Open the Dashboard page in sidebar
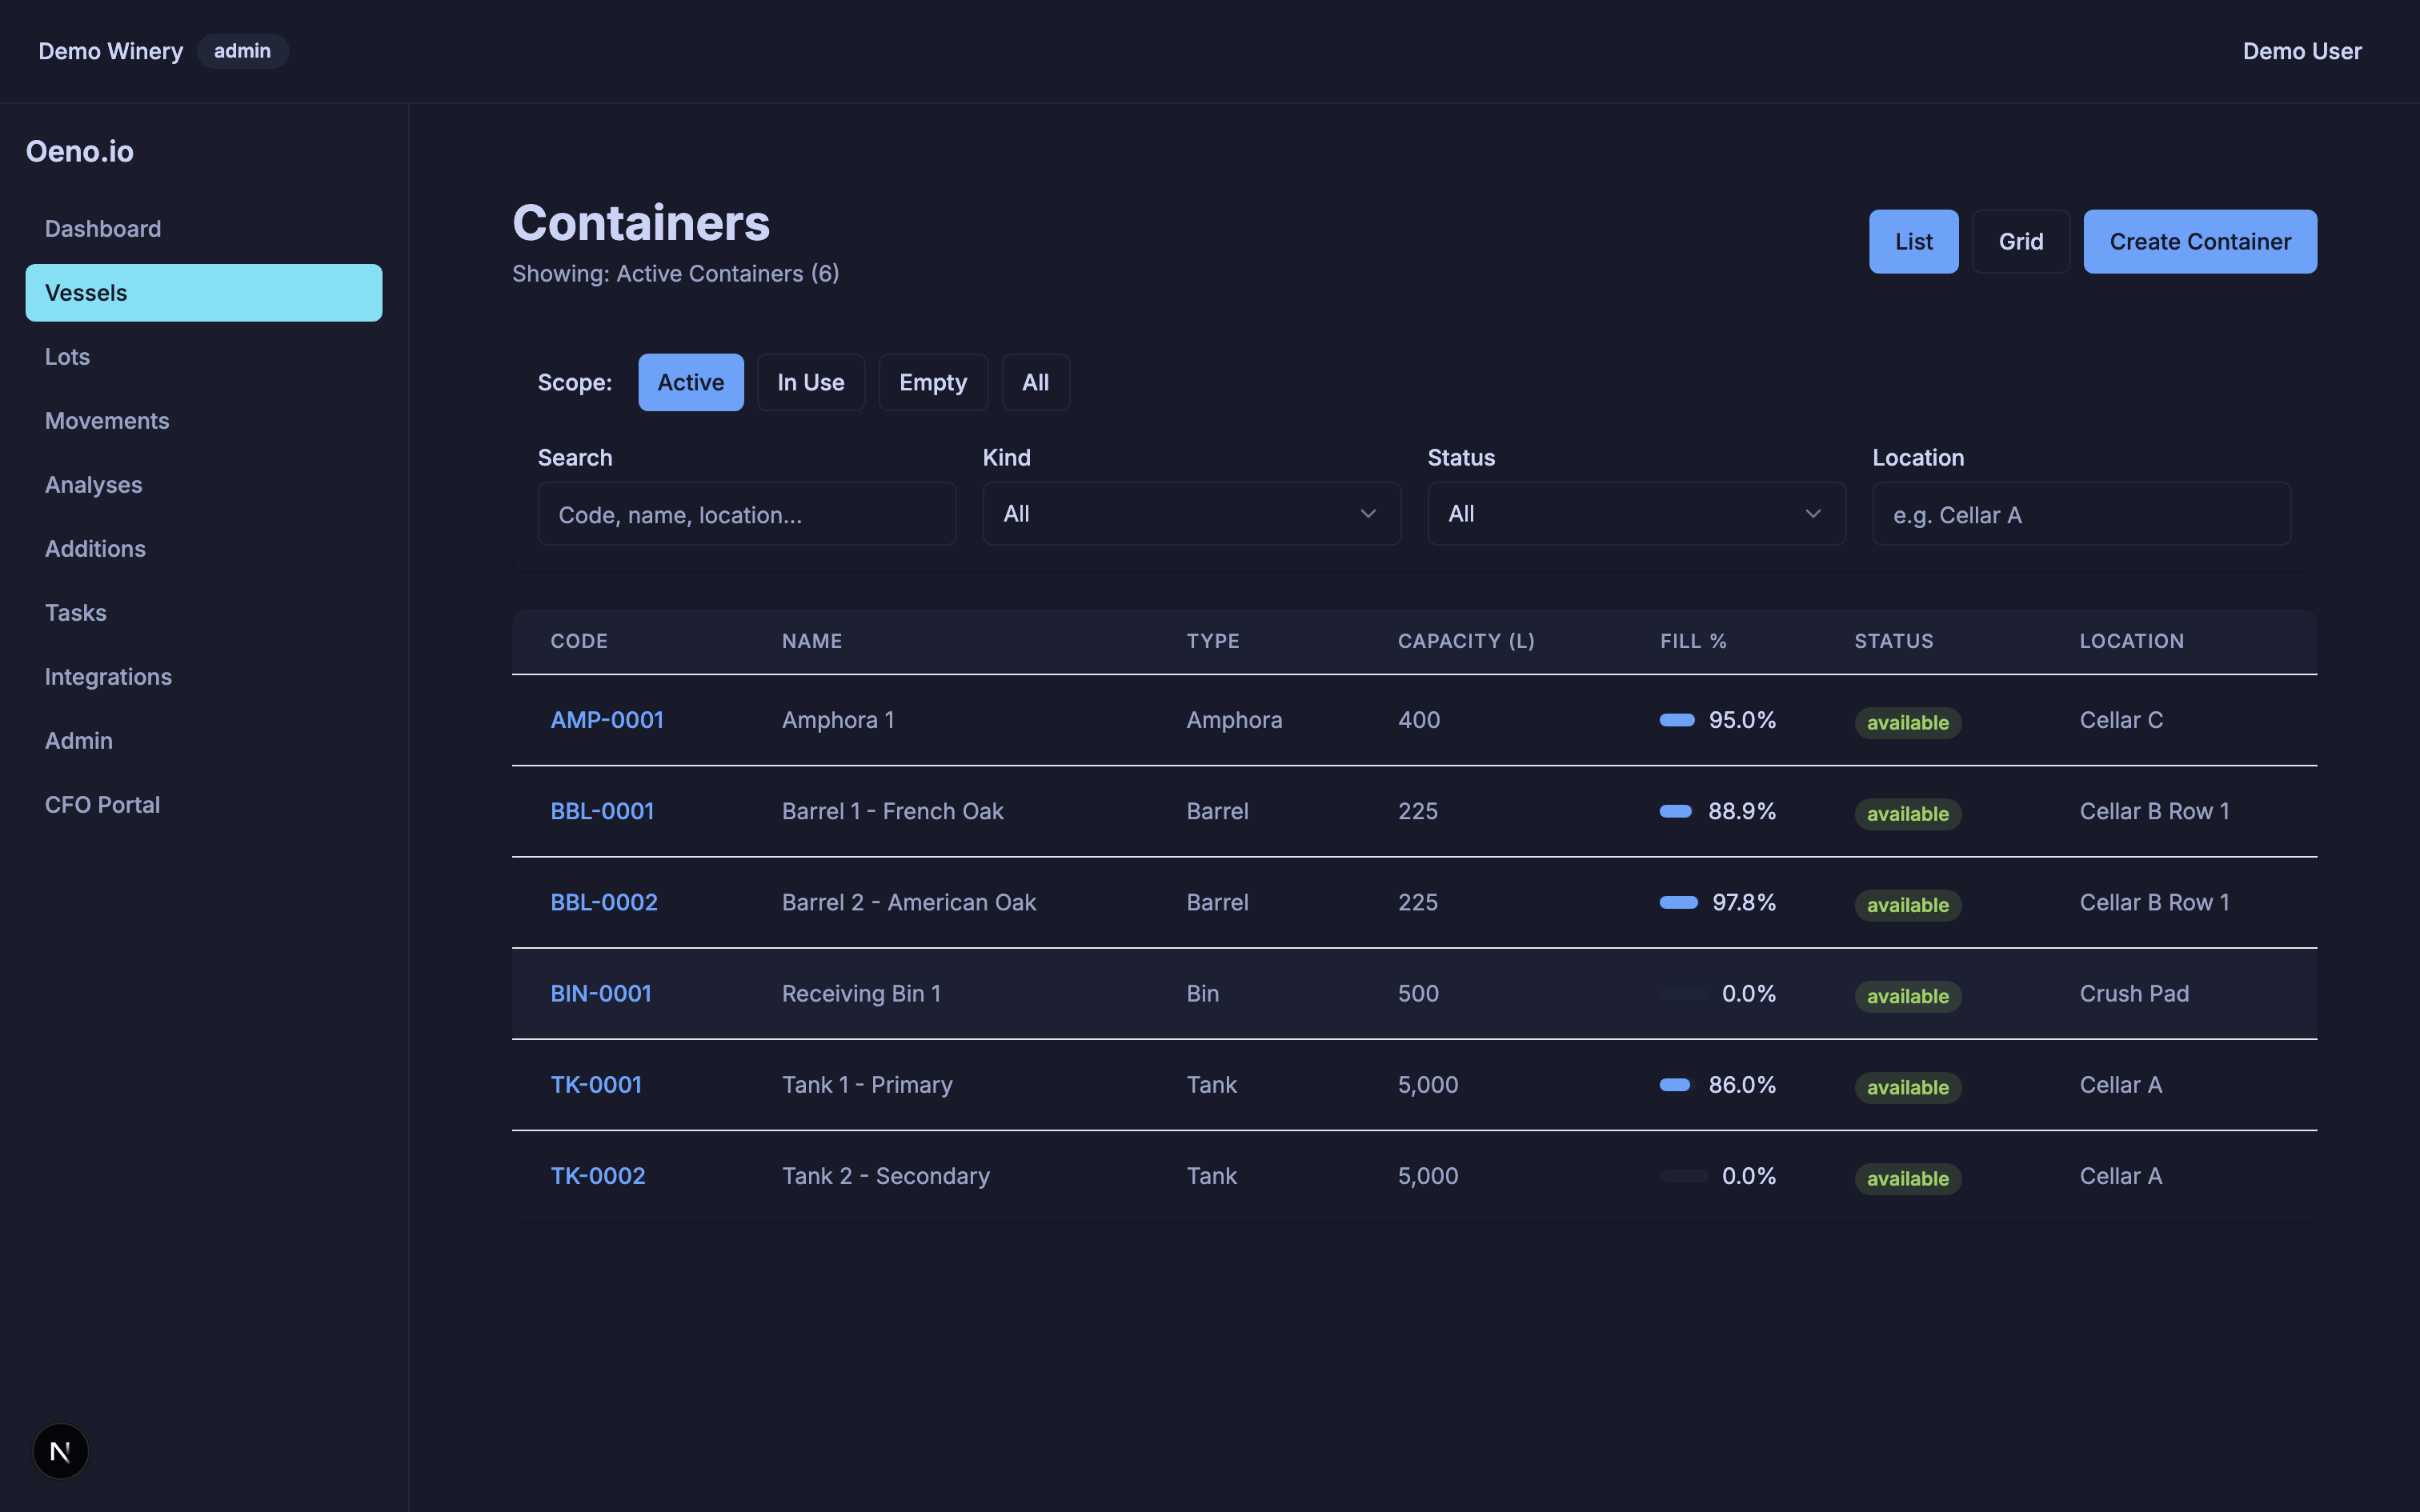This screenshot has width=2420, height=1512. tap(204, 229)
